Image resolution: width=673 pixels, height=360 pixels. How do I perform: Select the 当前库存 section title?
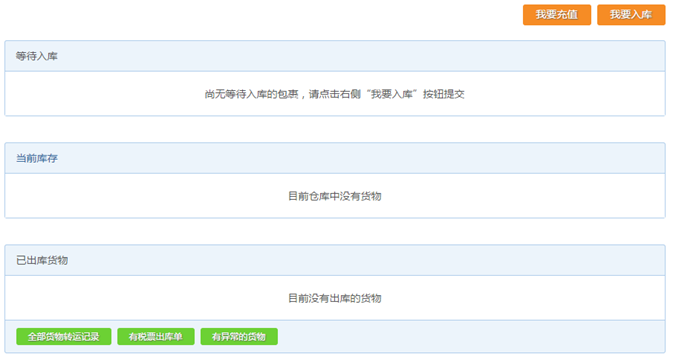(x=37, y=158)
